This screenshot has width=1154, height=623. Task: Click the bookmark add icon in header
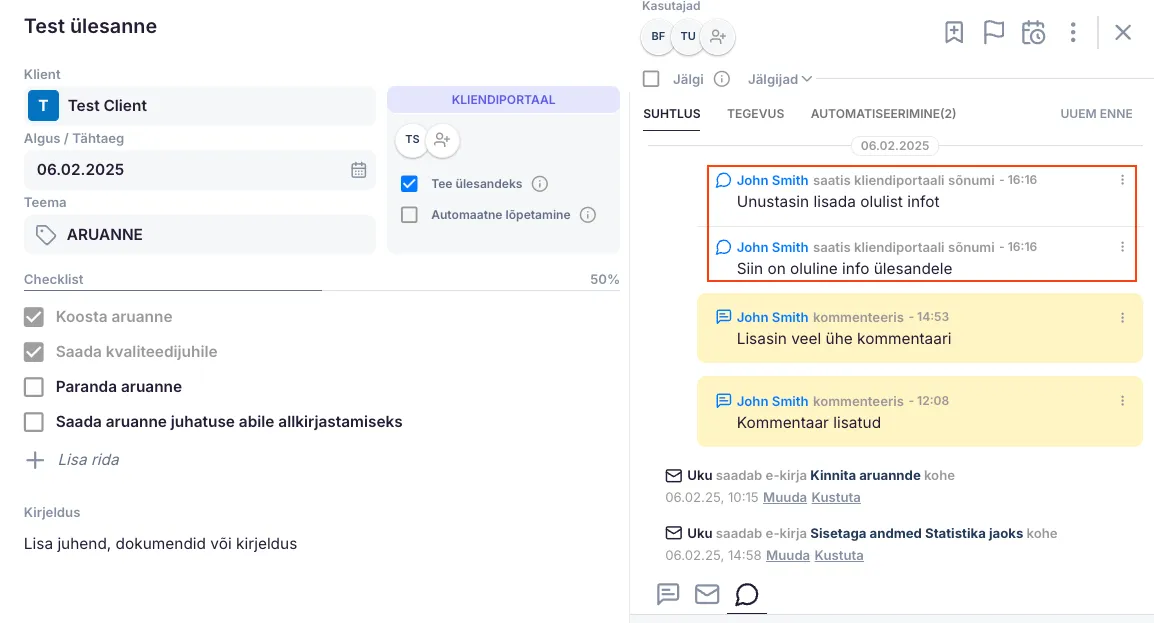click(x=954, y=33)
